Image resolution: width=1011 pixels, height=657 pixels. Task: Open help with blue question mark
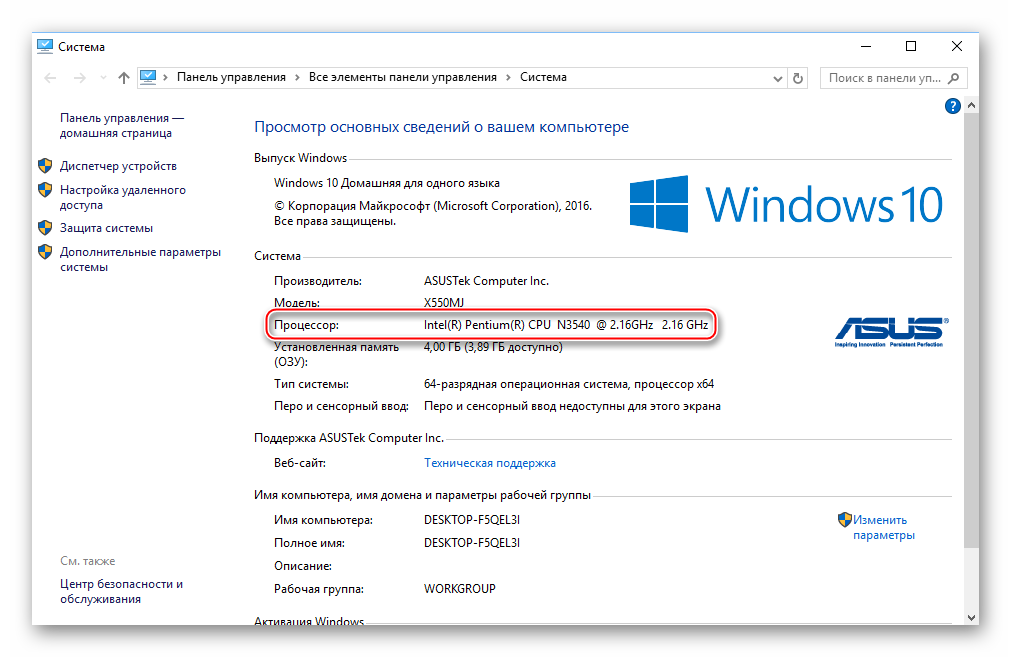(952, 106)
